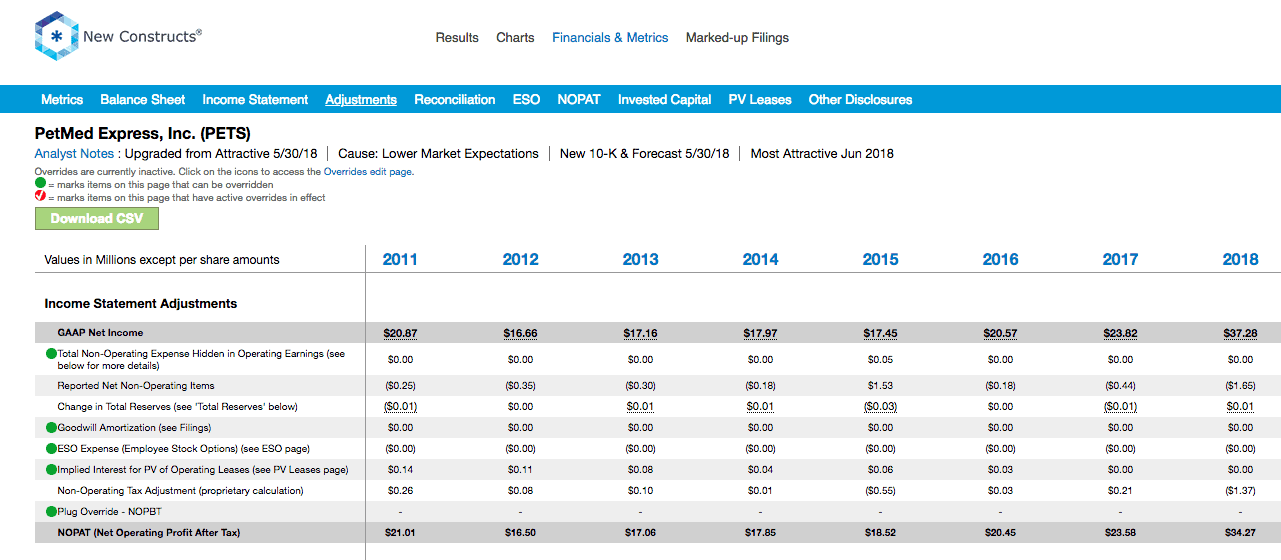Select the Adjustments tab

pyautogui.click(x=361, y=100)
